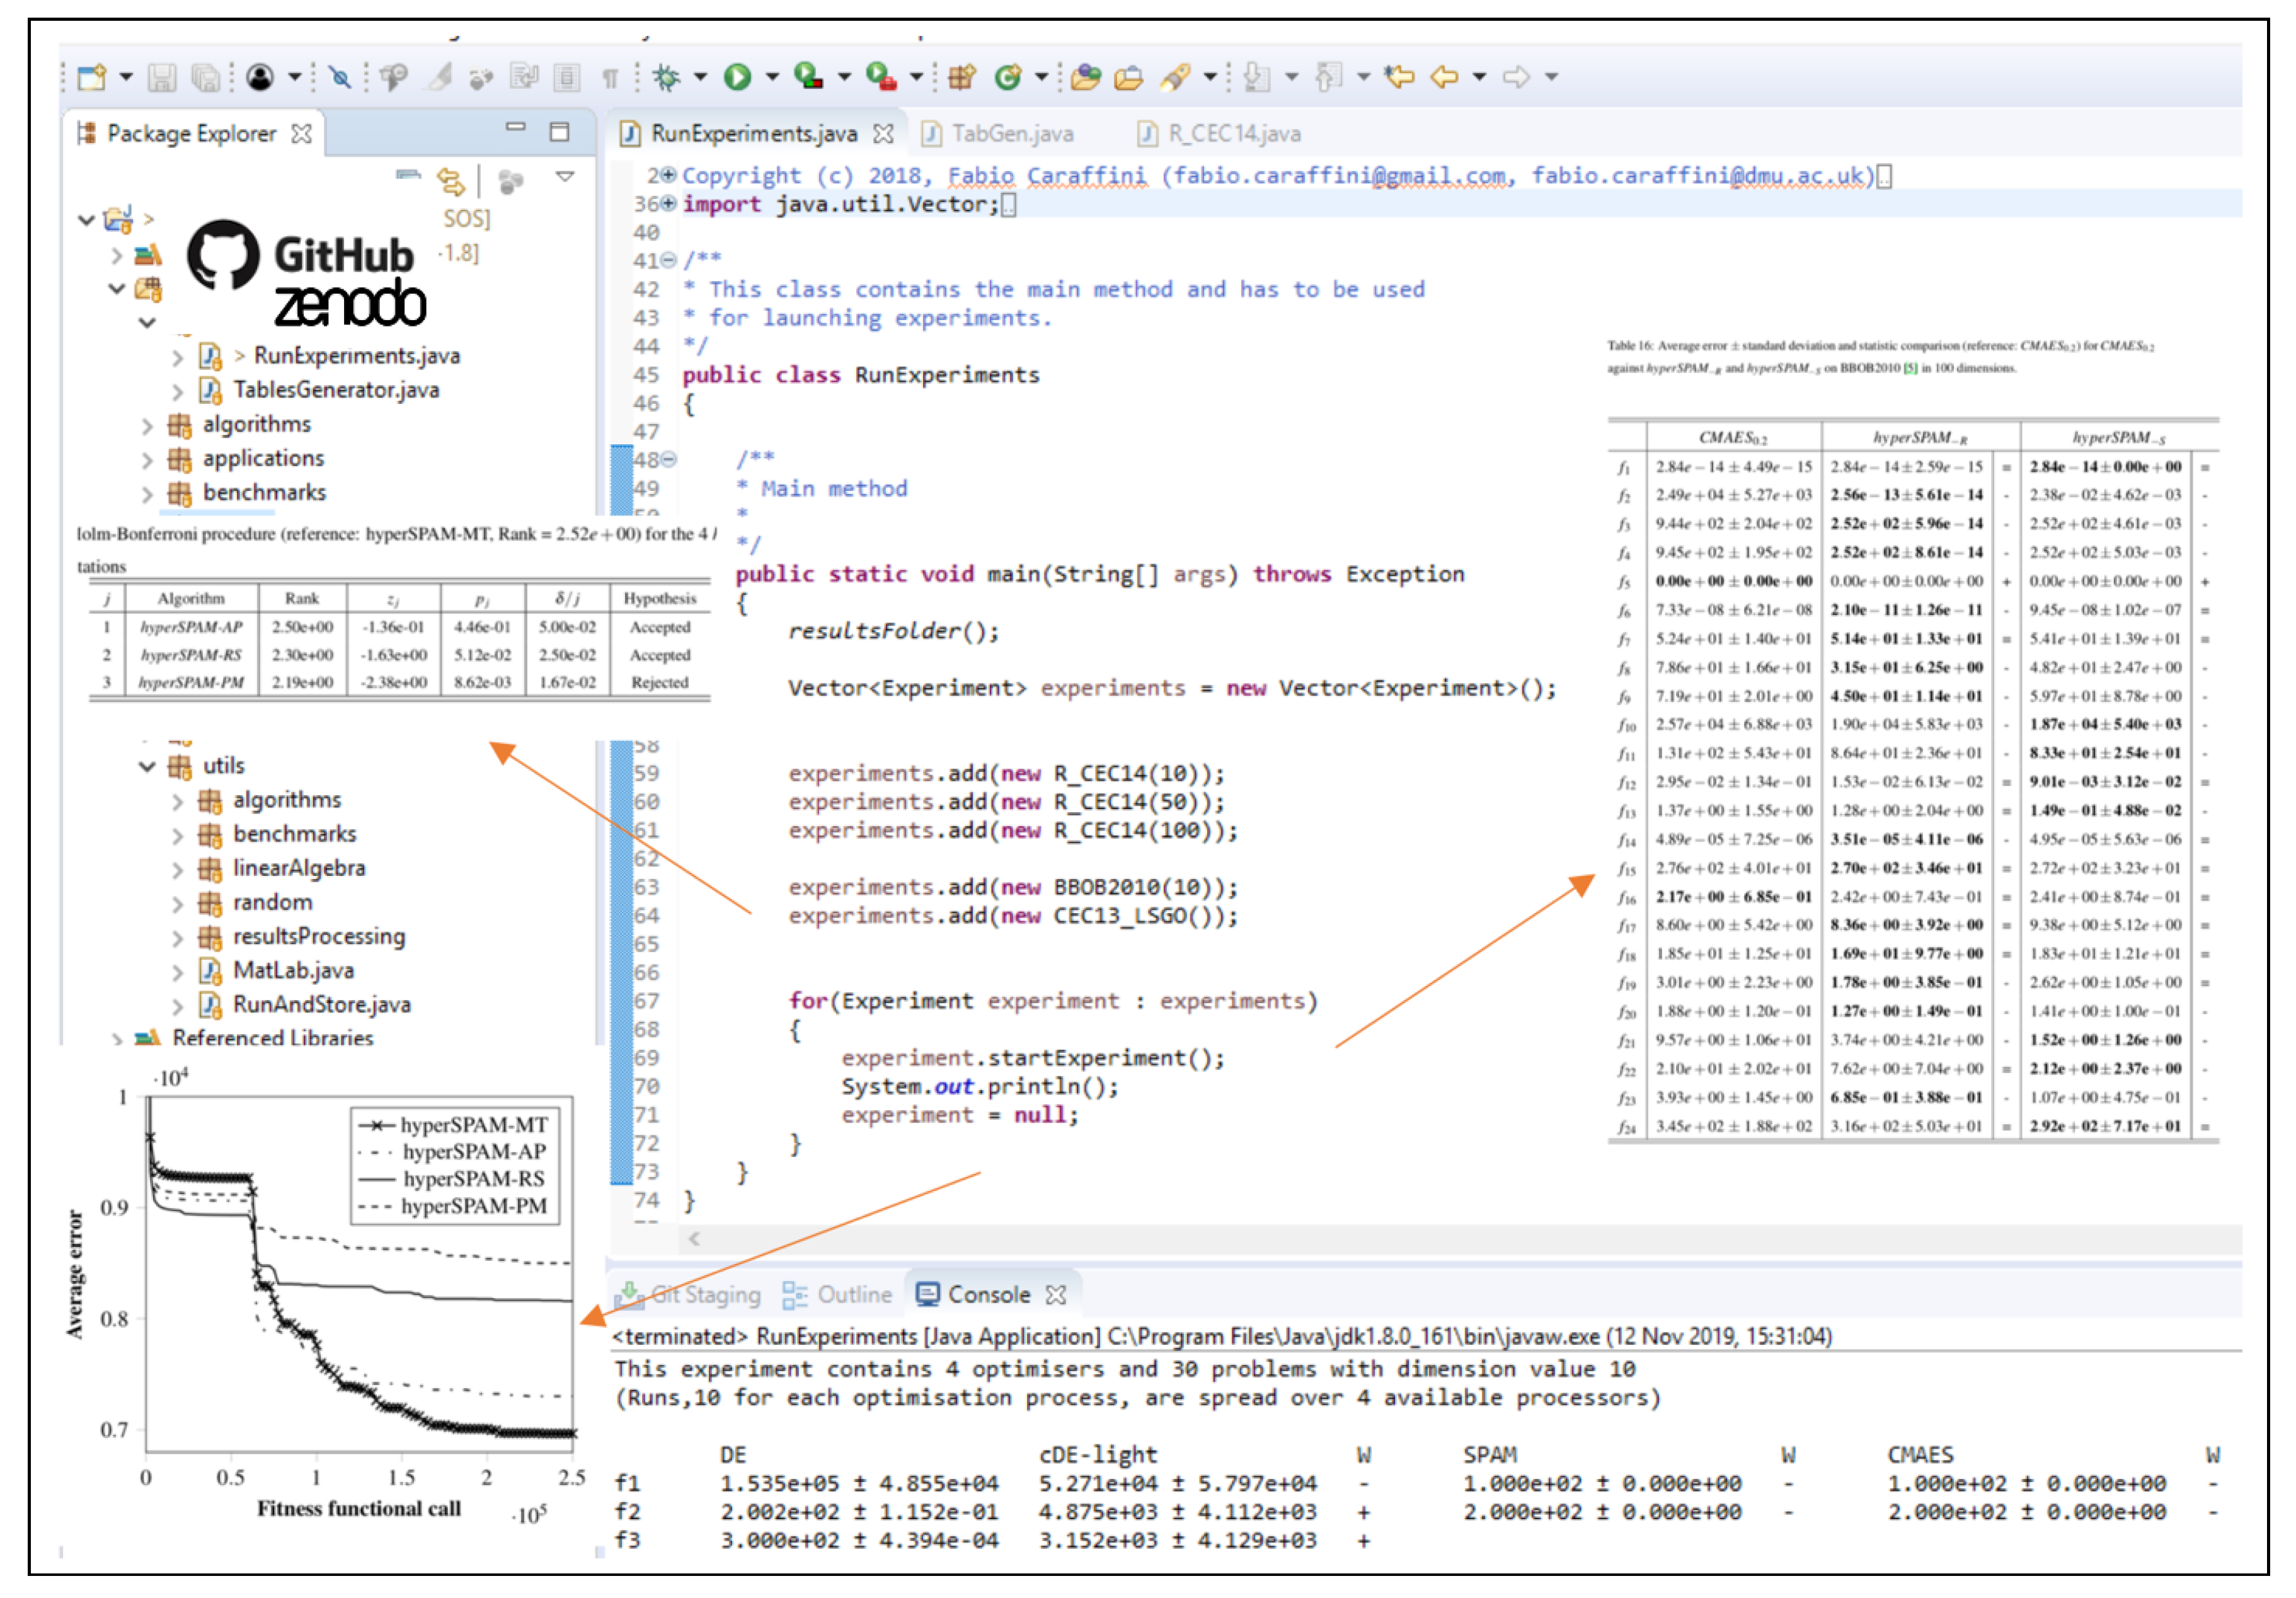
Task: Collapse the Main method Javadoc at line 48
Action: pyautogui.click(x=668, y=460)
